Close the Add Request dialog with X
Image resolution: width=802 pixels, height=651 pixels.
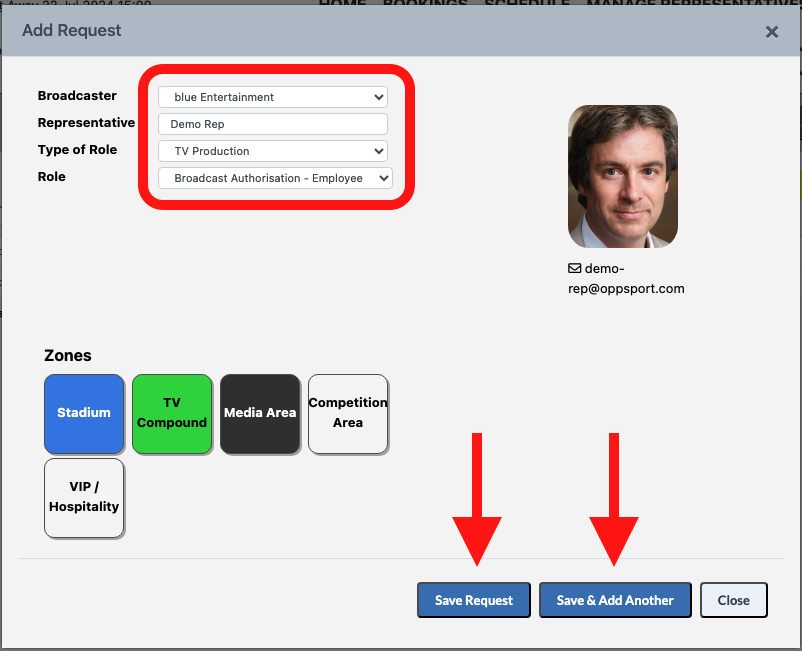(771, 32)
